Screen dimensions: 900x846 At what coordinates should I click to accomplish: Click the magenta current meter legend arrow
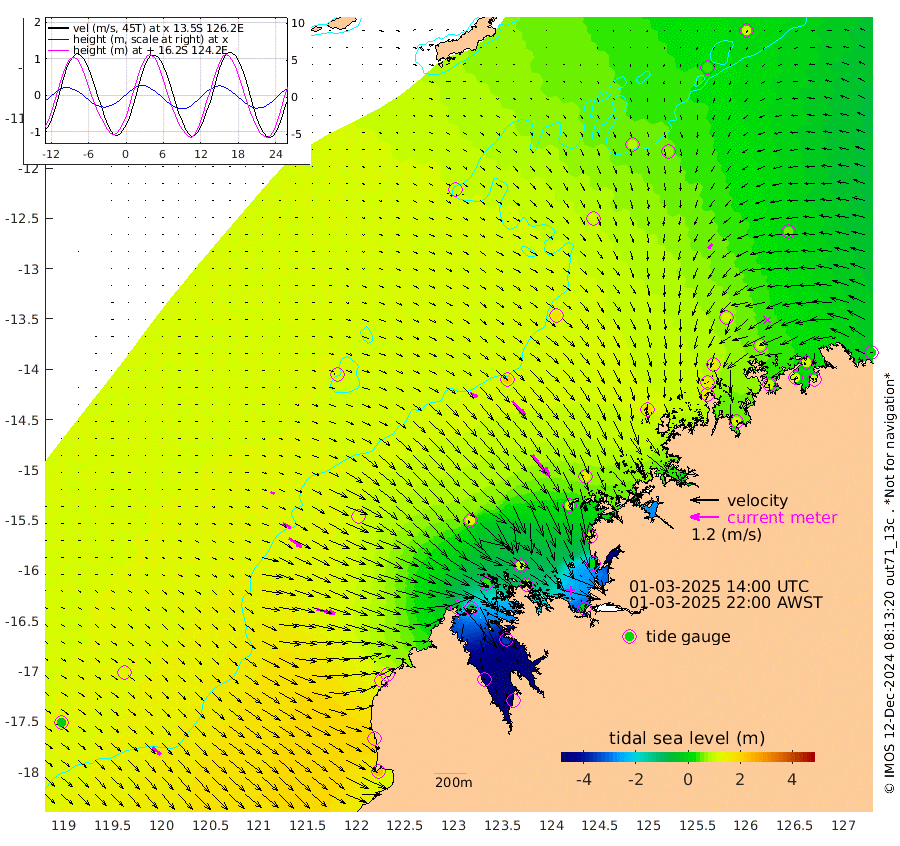[x=704, y=517]
